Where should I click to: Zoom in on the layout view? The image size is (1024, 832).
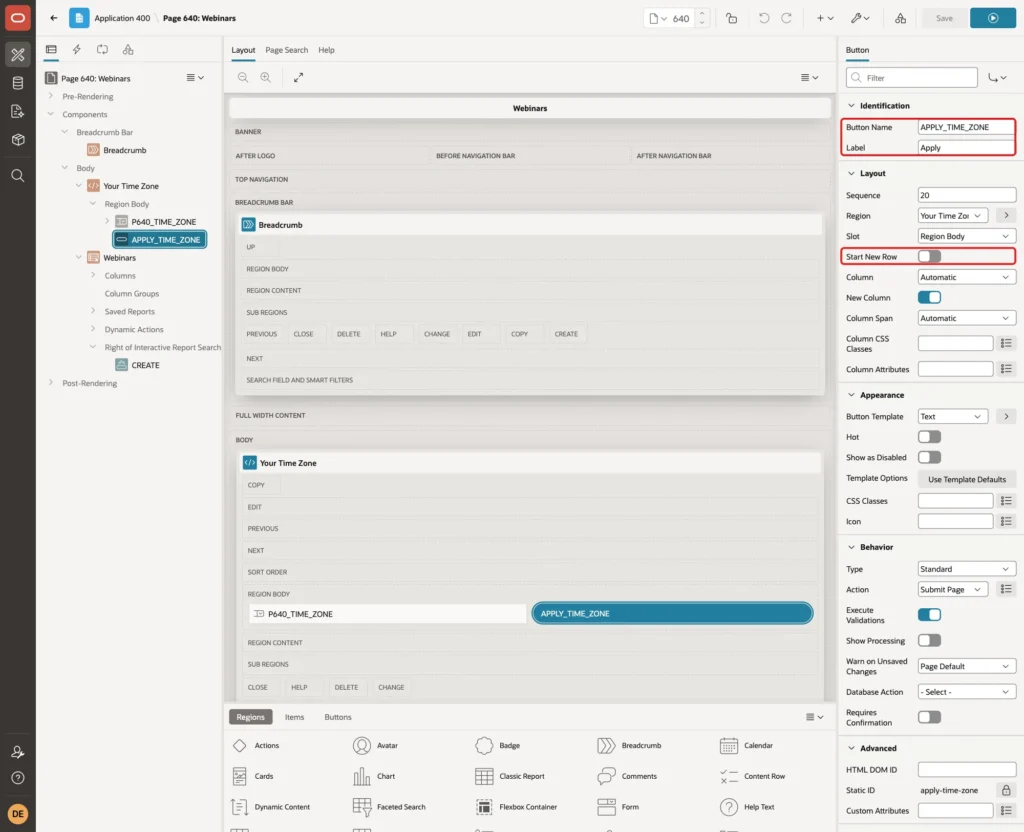[x=265, y=77]
